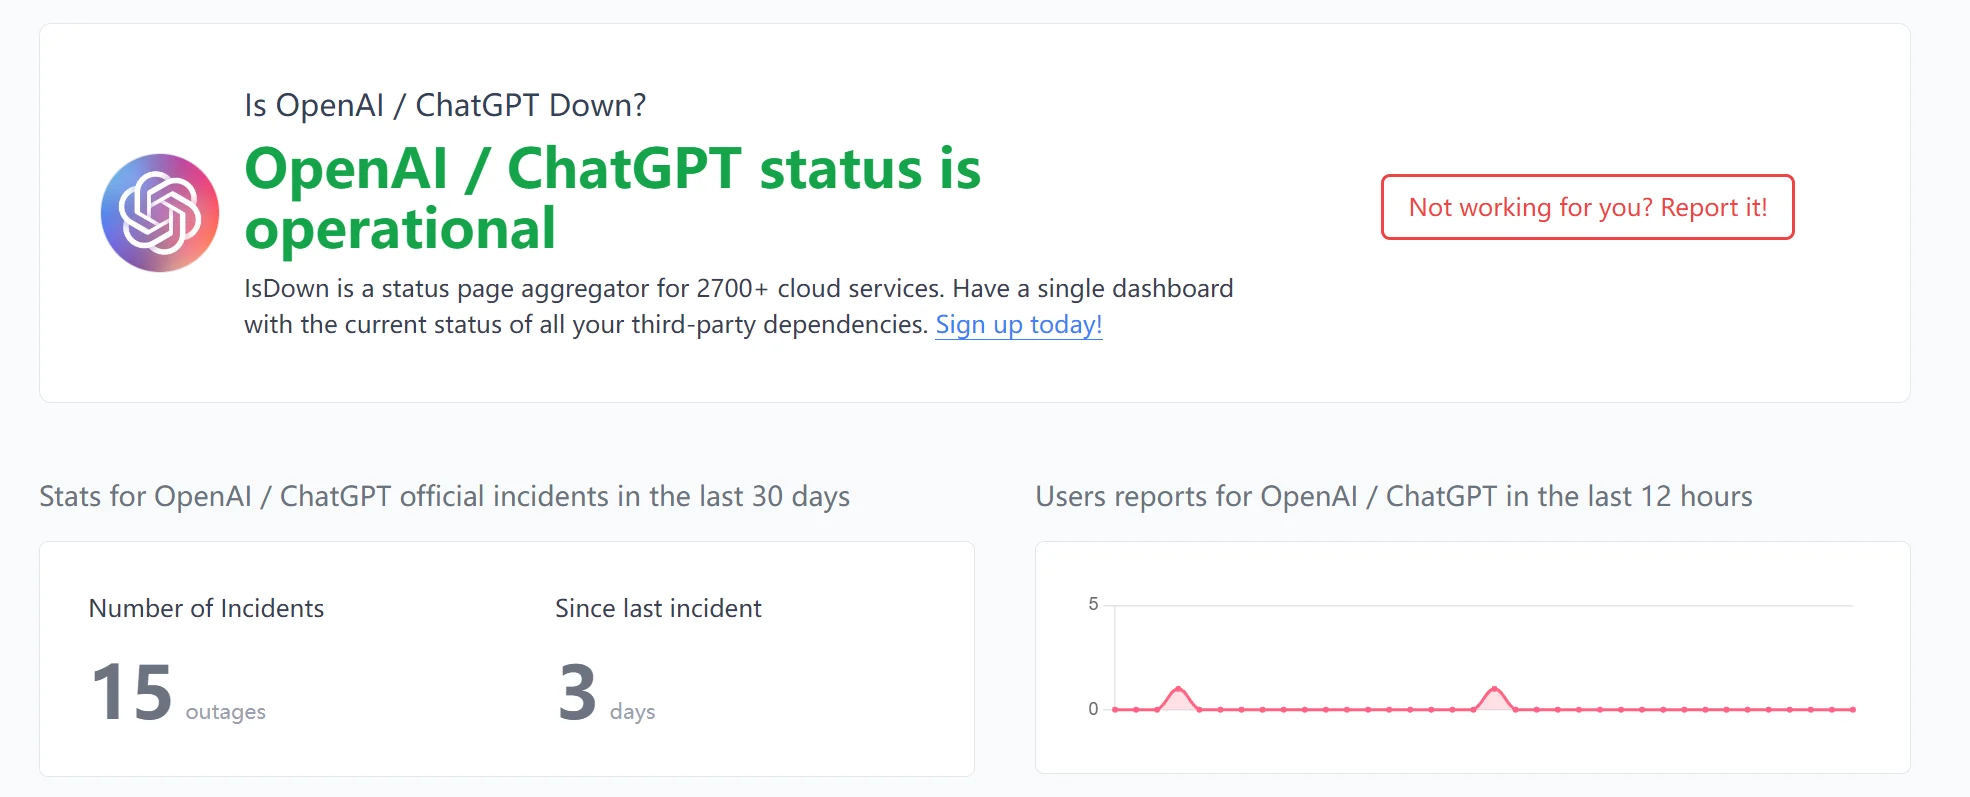Click the large "3" days value
Image resolution: width=1970 pixels, height=797 pixels.
[x=577, y=692]
